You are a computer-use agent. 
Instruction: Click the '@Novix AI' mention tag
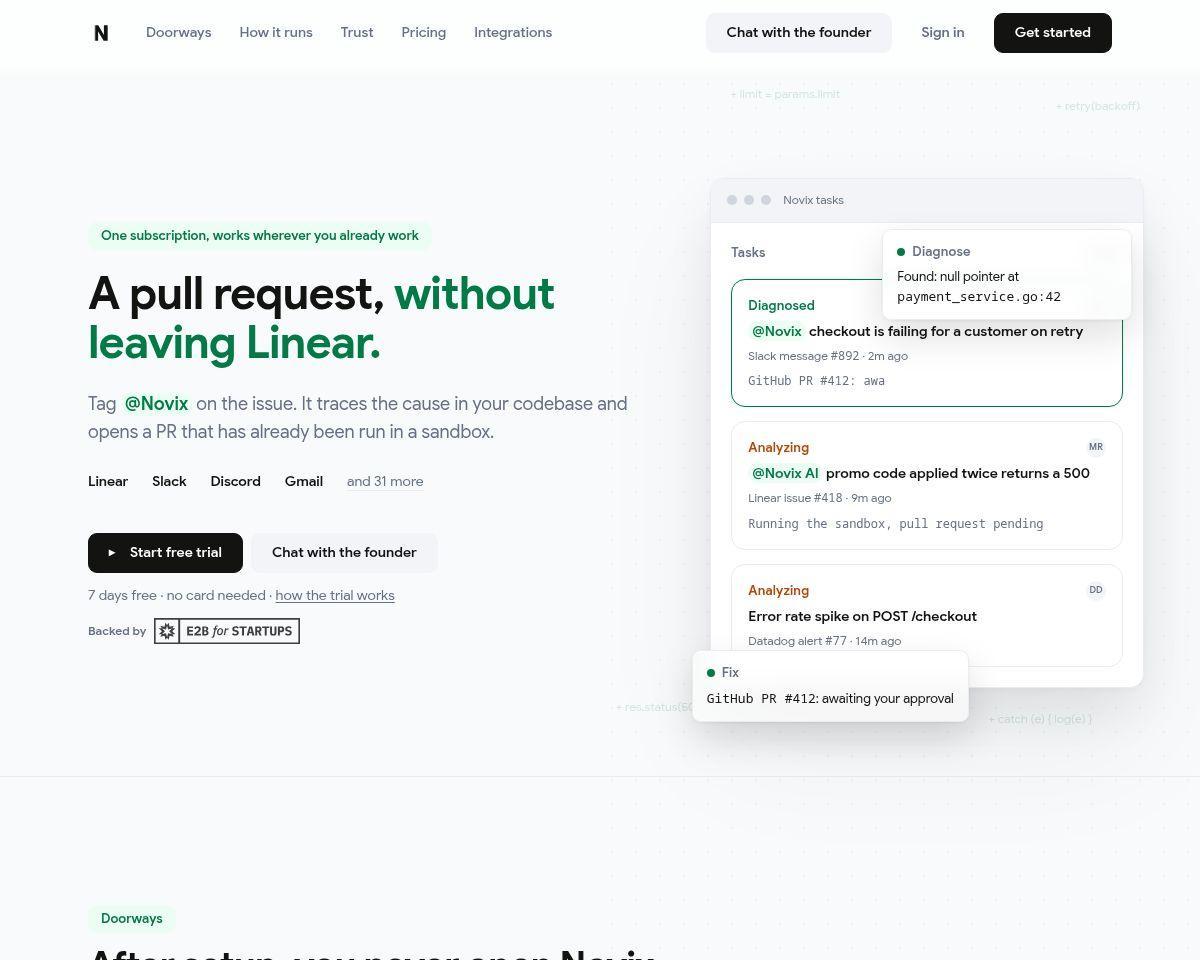pos(785,473)
